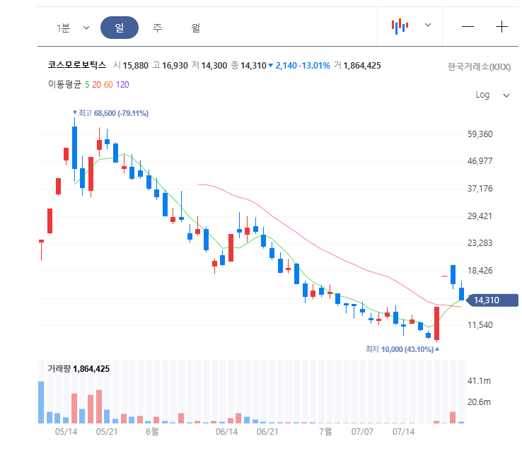The height and width of the screenshot is (451, 522).
Task: Click the 최저 10,000 low marker
Action: point(402,349)
